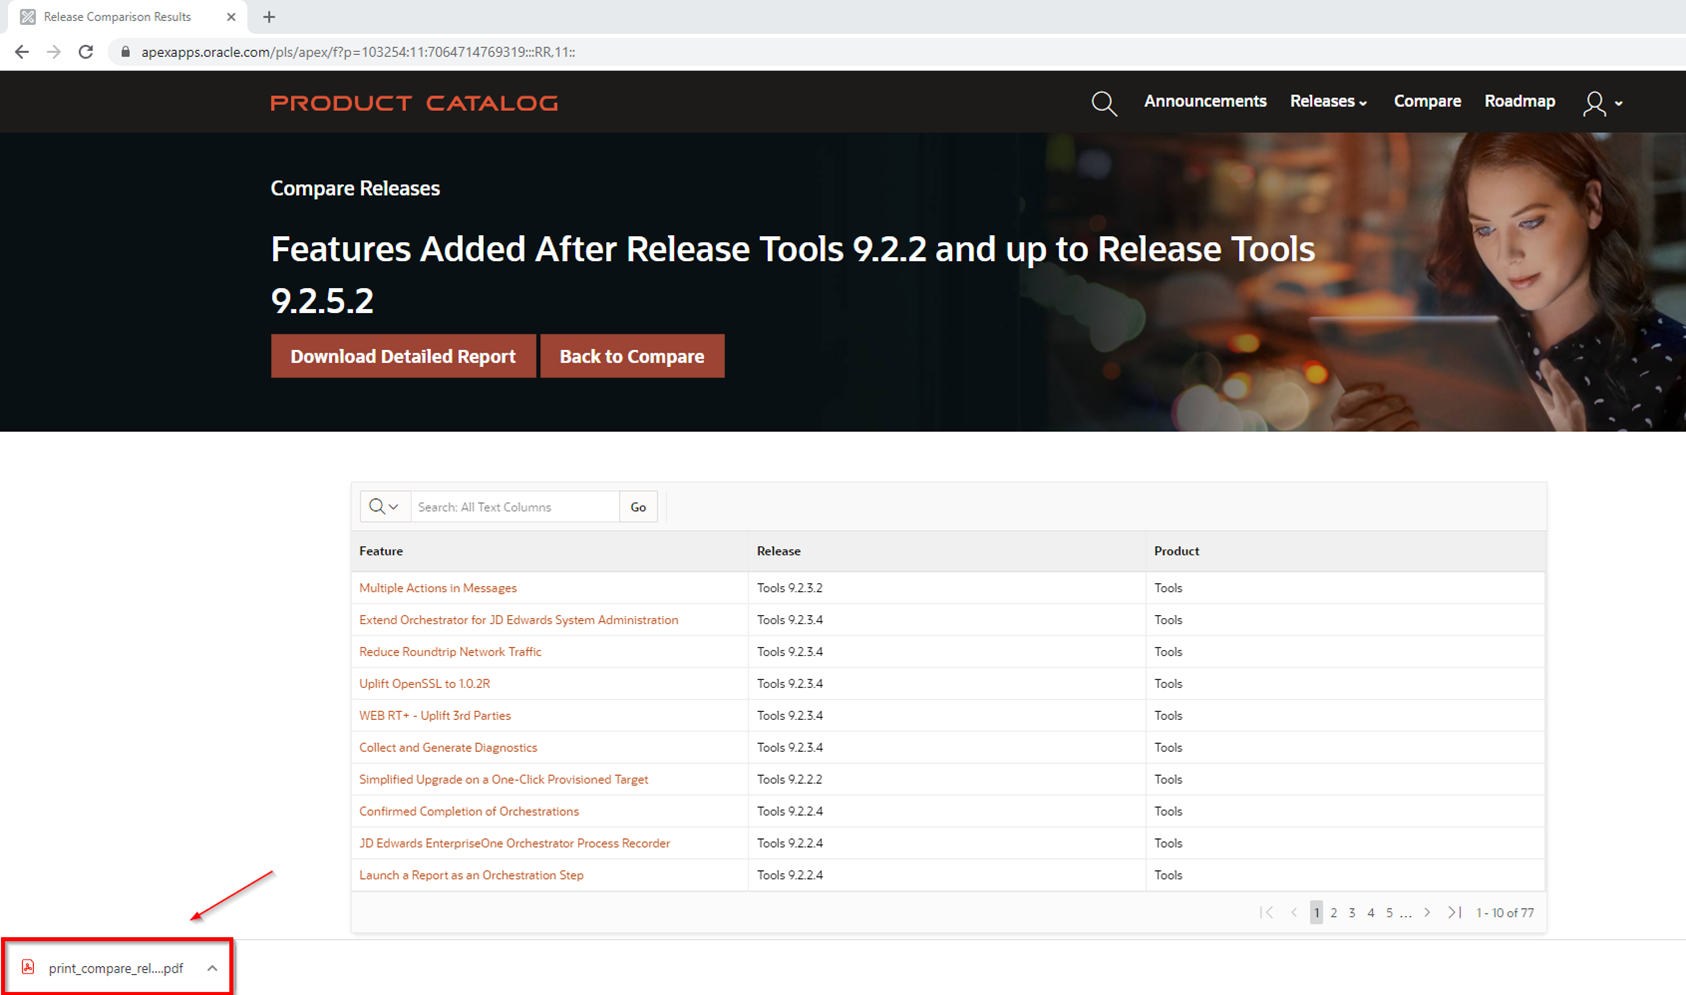Open the user account menu icon
This screenshot has width=1686, height=995.
tap(1602, 103)
